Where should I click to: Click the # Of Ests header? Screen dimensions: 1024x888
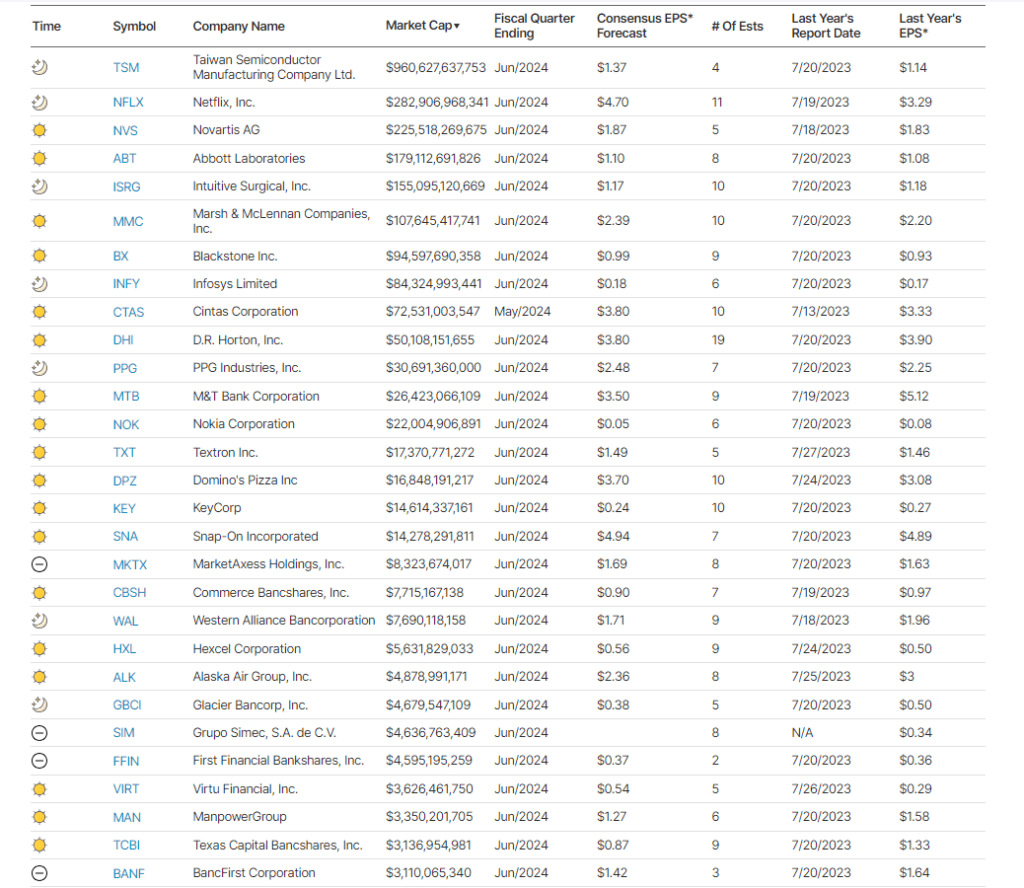tap(737, 26)
